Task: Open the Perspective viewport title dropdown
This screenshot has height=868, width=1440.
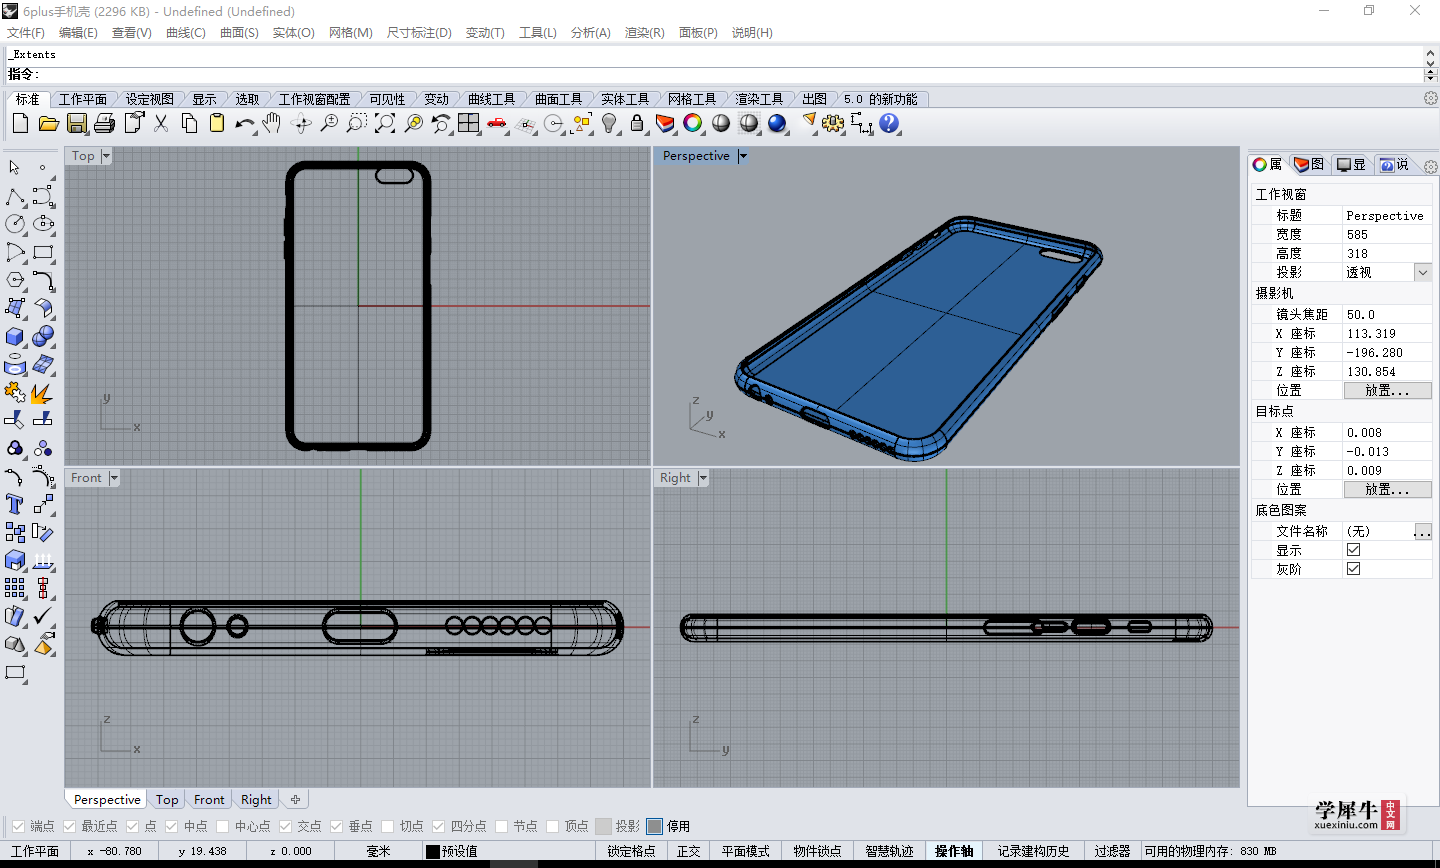Action: pos(743,156)
